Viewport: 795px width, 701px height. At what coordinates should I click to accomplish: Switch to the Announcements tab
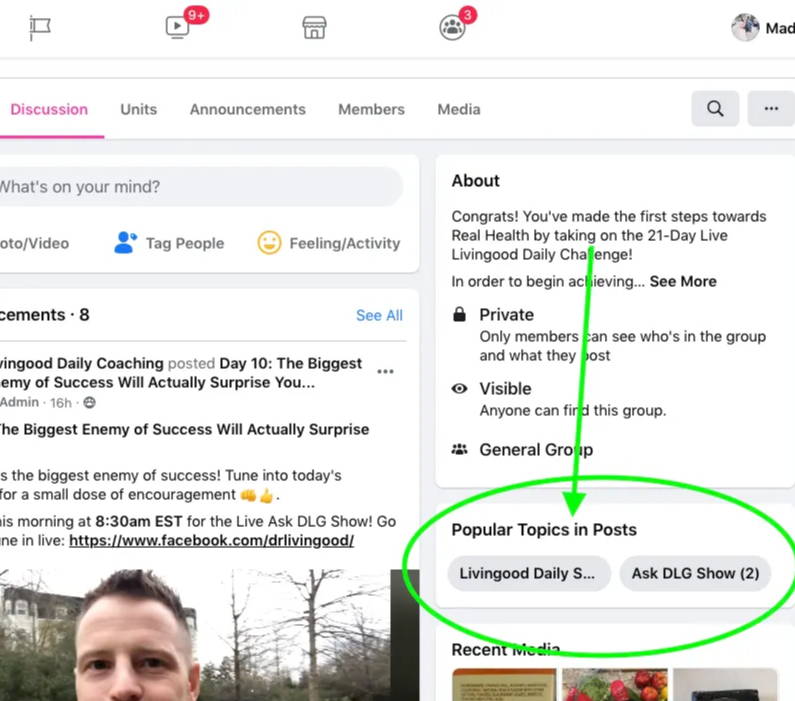[x=247, y=109]
